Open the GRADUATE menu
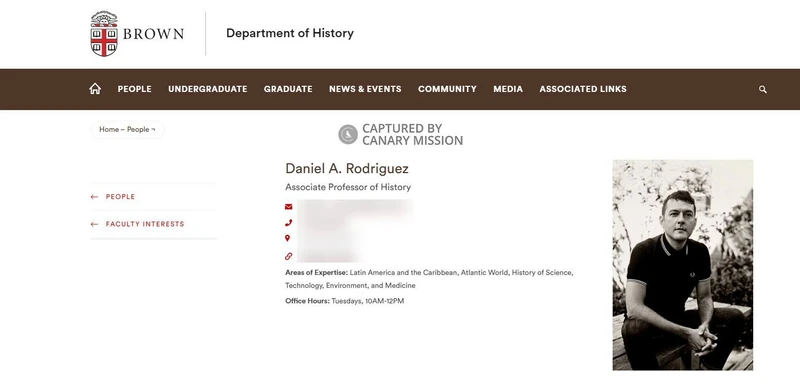Screen dimensions: 800x385 (288, 89)
